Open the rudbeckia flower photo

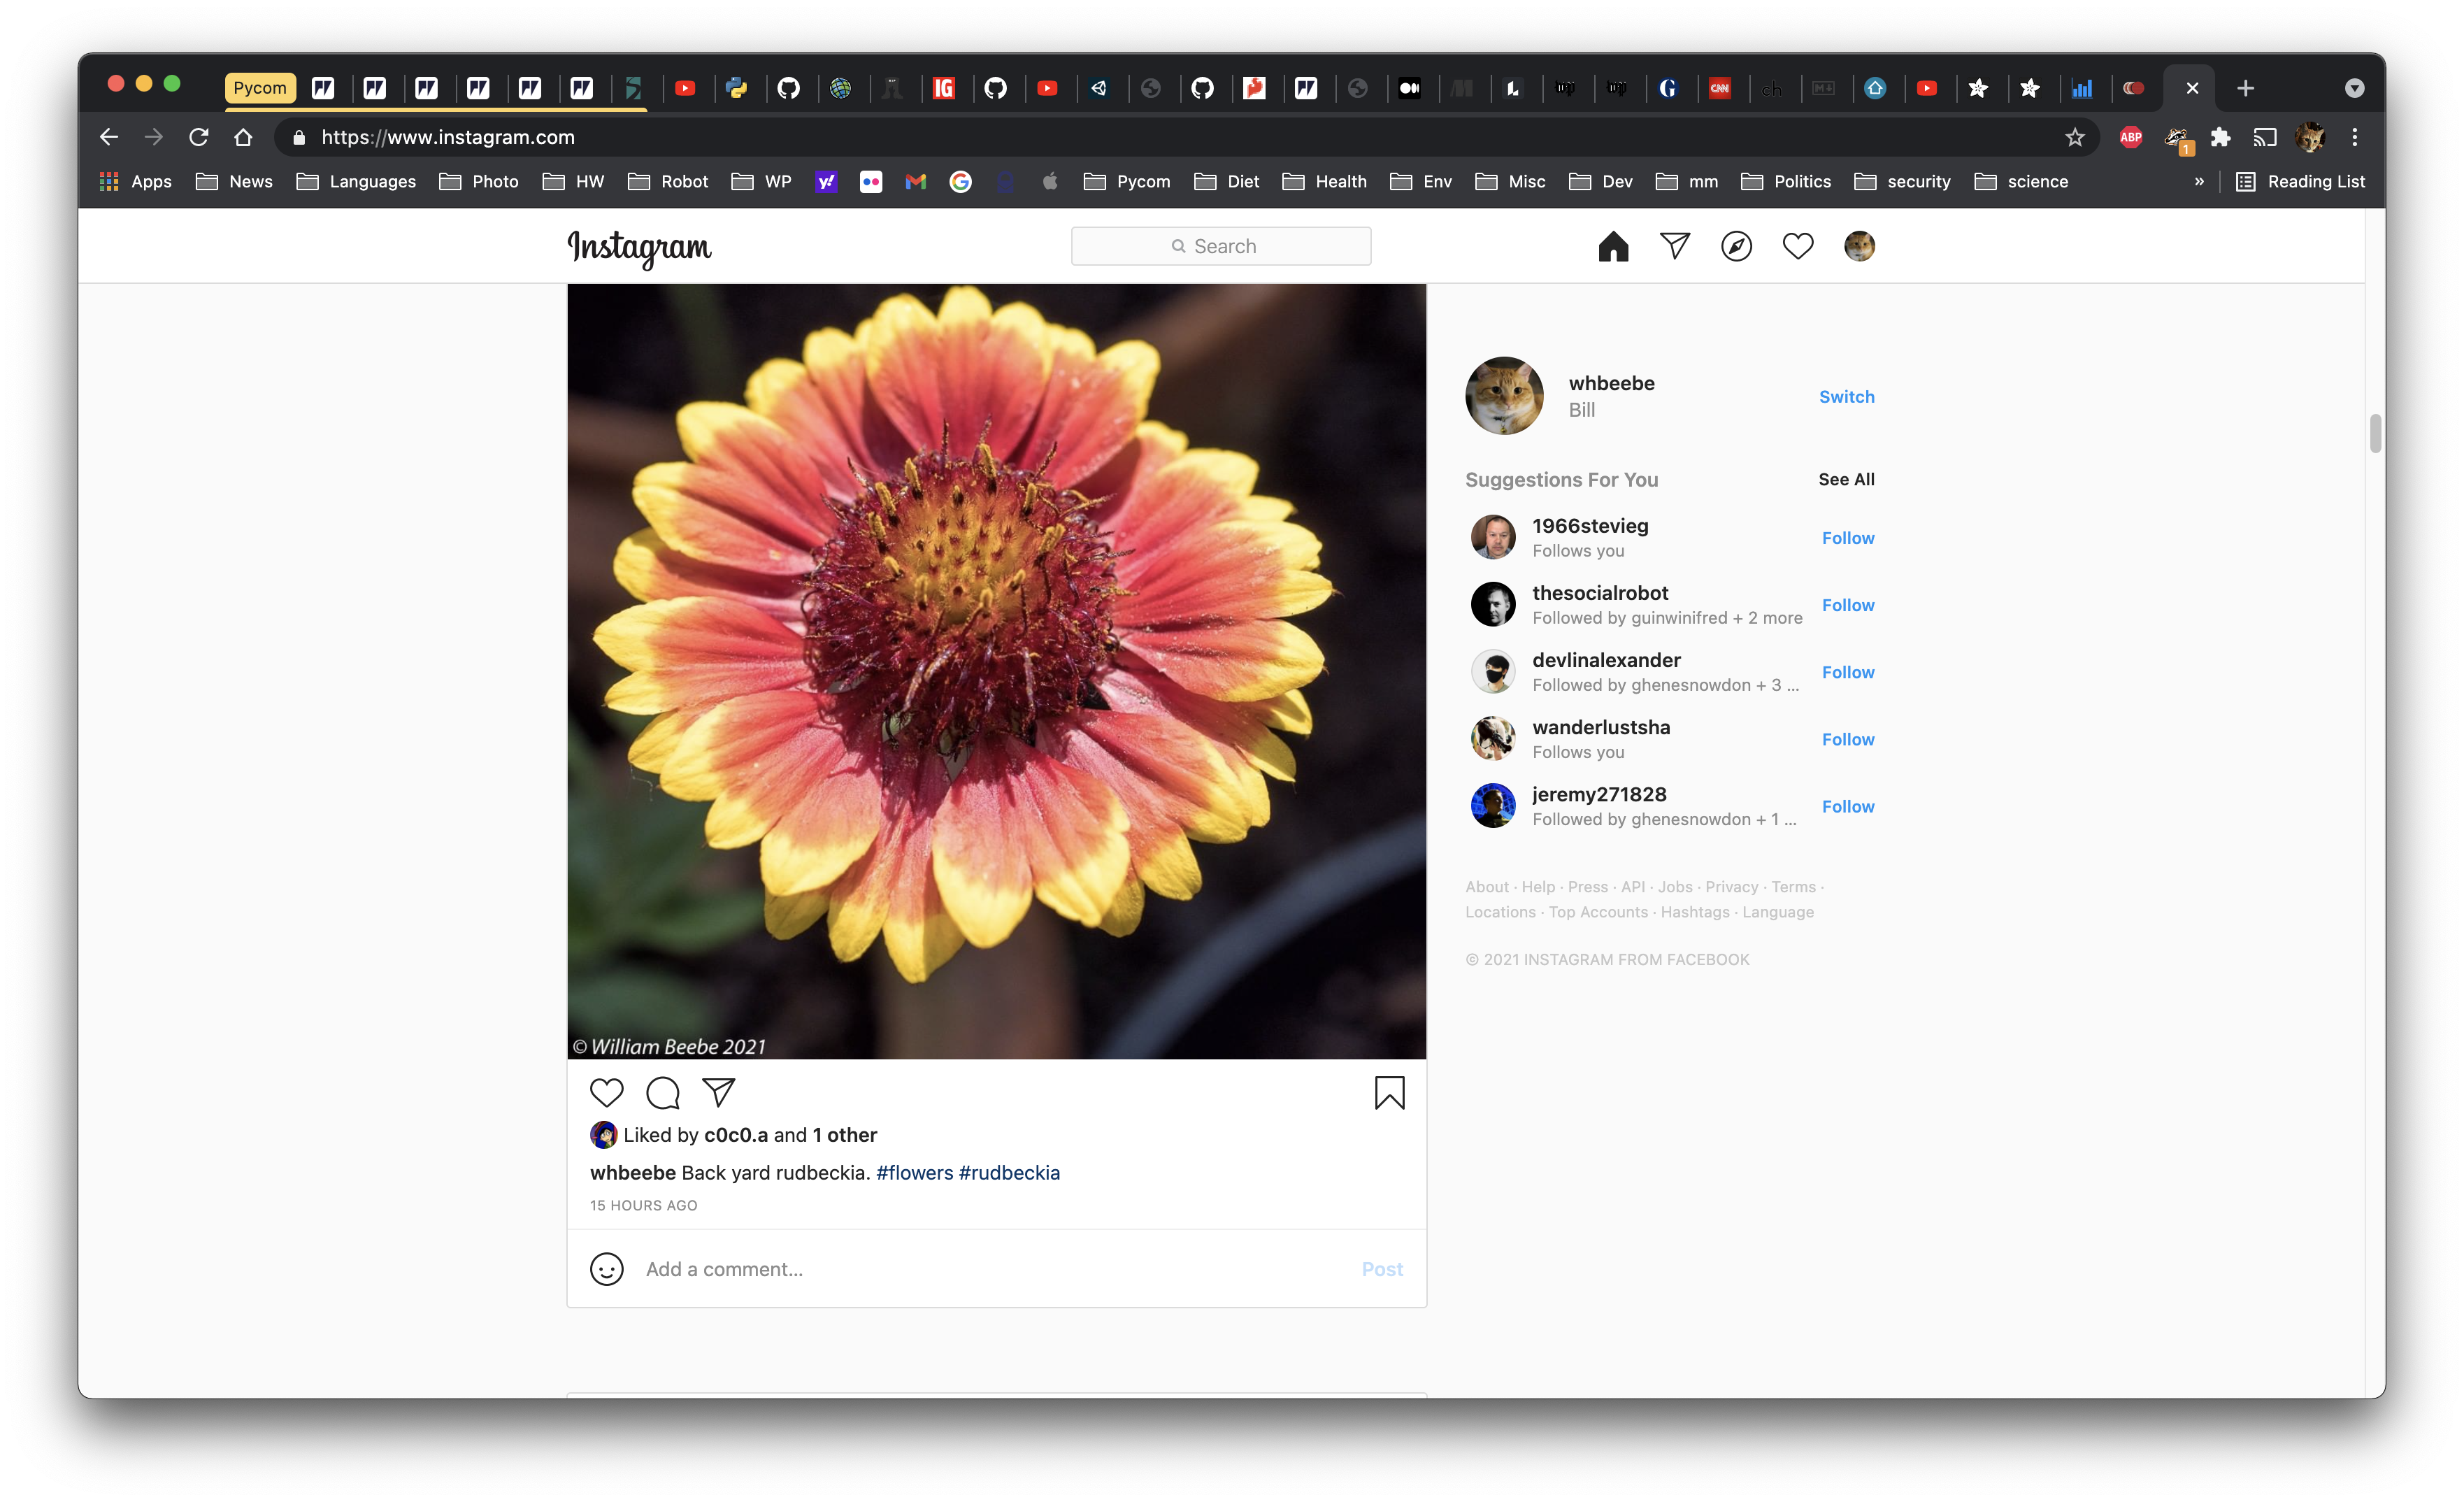[x=996, y=671]
